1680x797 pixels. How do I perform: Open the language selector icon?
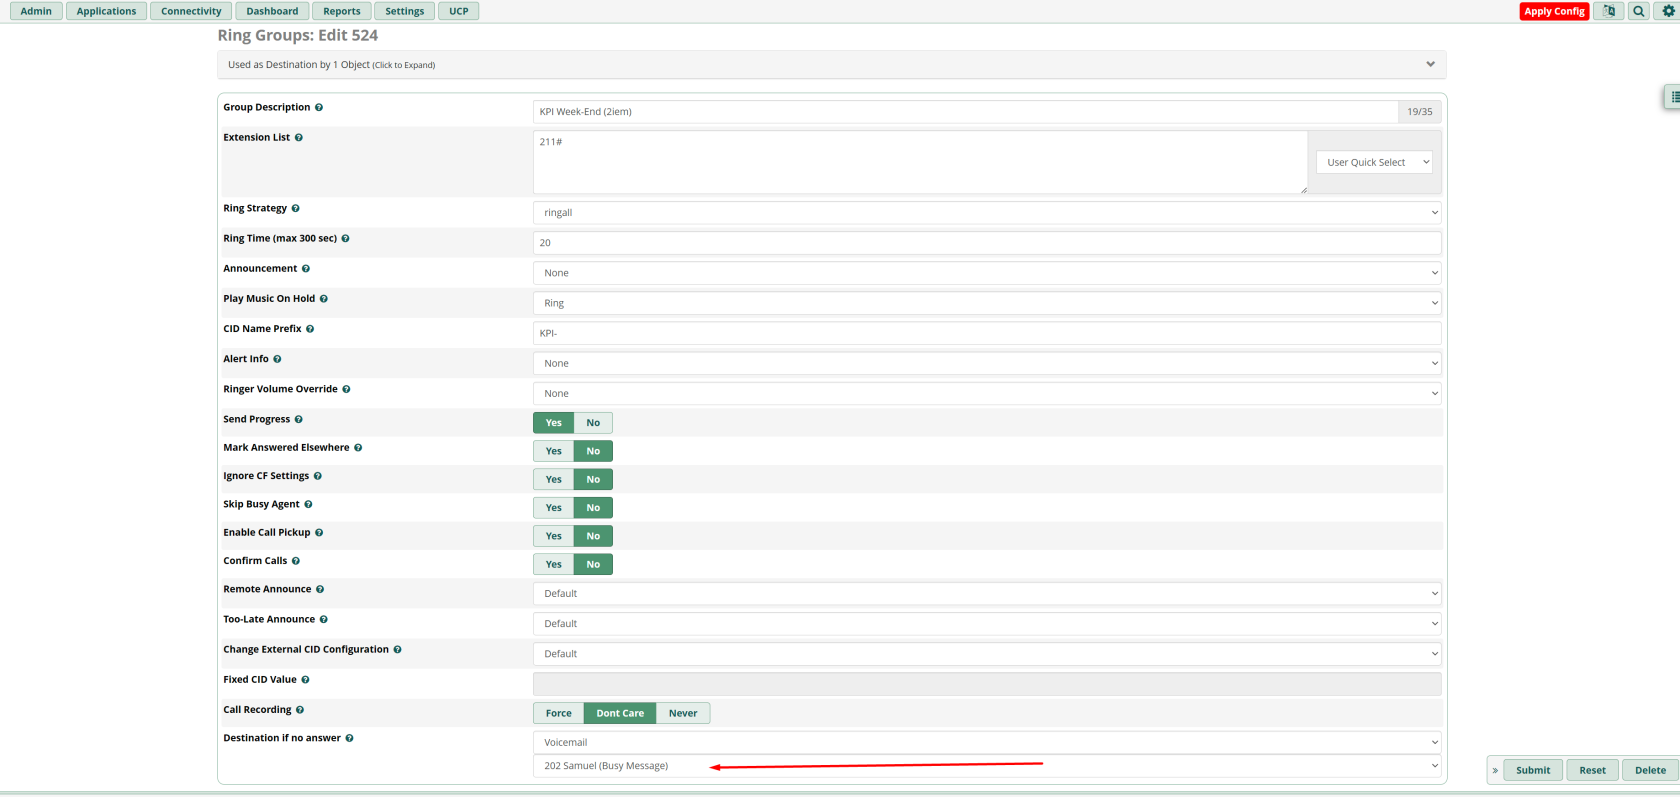pyautogui.click(x=1608, y=11)
